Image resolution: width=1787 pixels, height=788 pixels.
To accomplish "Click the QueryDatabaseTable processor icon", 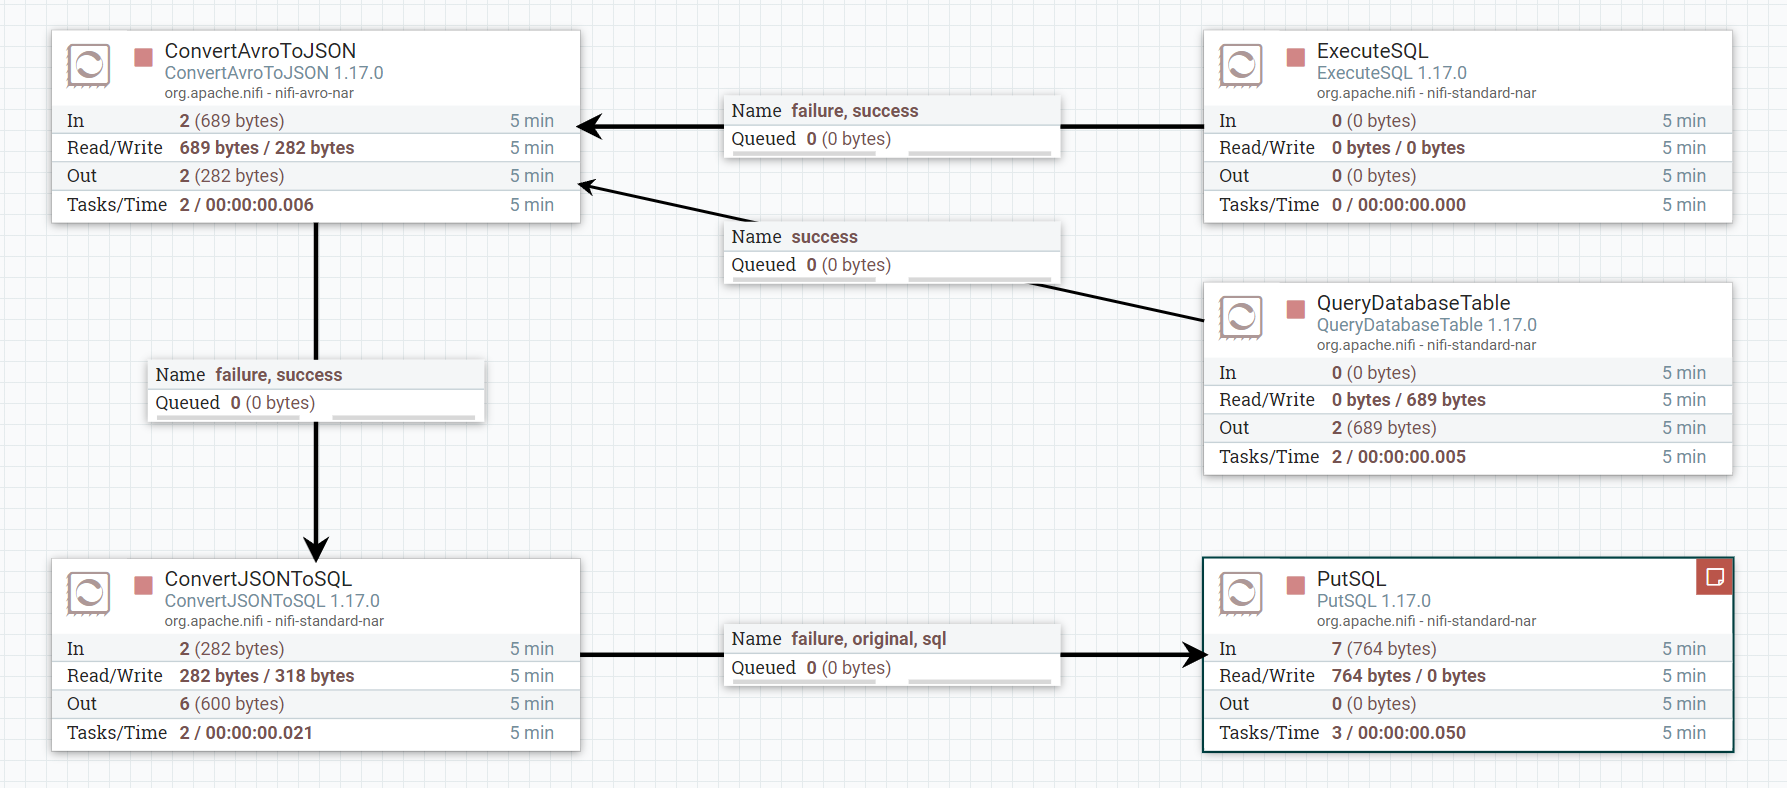I will tap(1240, 318).
